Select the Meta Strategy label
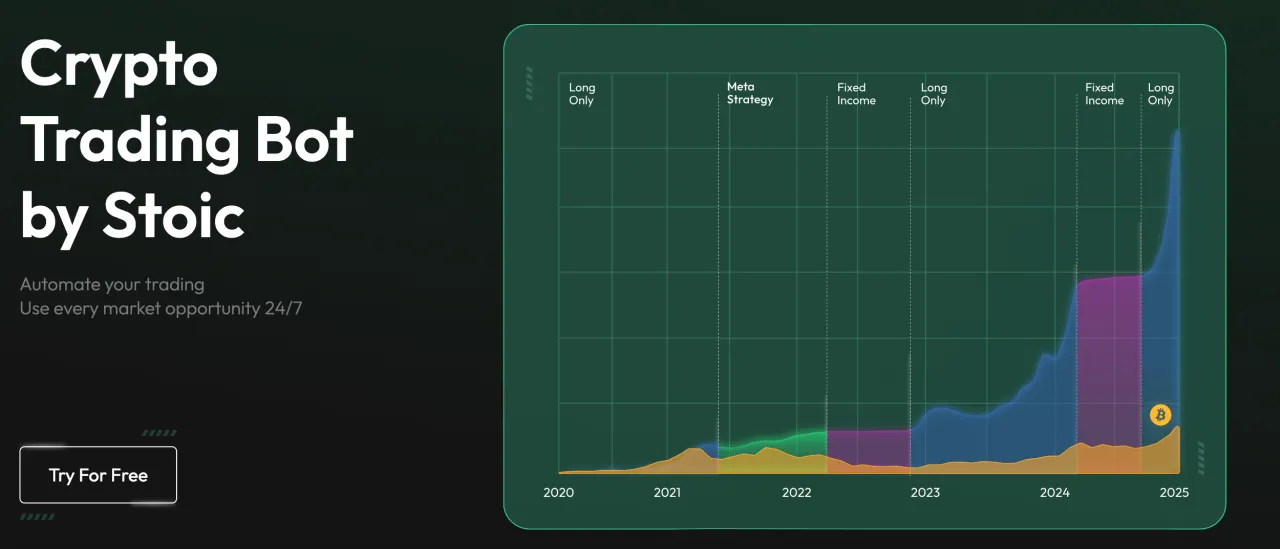1280x549 pixels. (750, 94)
